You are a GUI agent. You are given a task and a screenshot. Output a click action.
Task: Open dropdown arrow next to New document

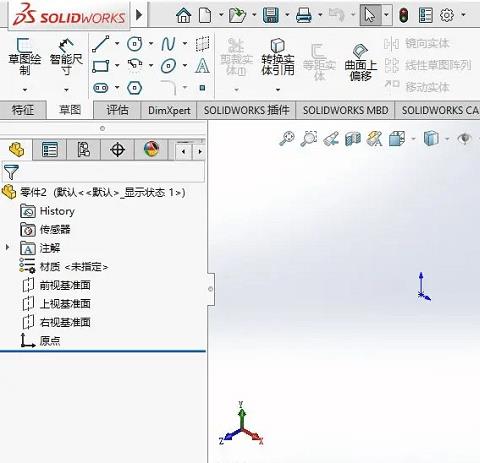pyautogui.click(x=221, y=15)
